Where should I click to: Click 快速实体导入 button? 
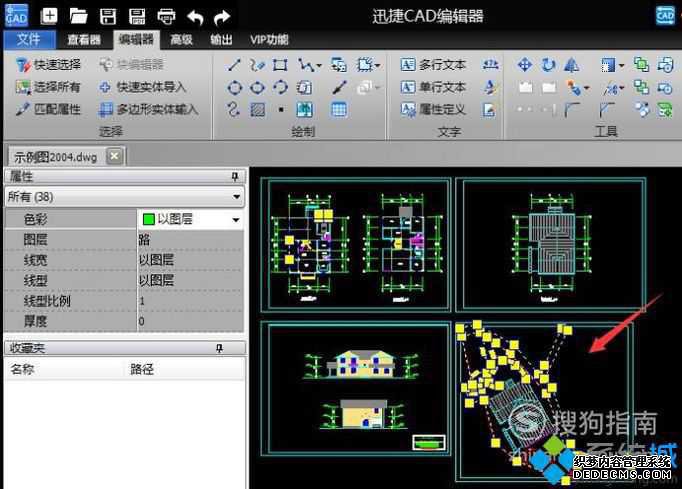click(x=143, y=87)
